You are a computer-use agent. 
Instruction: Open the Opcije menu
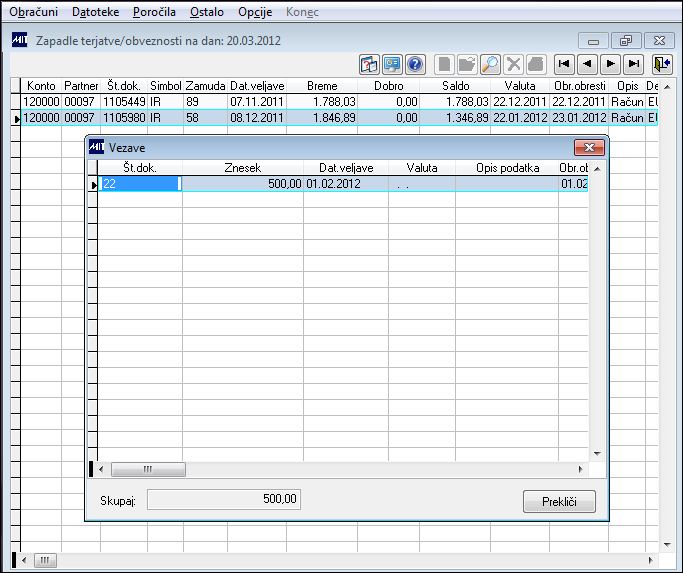255,12
